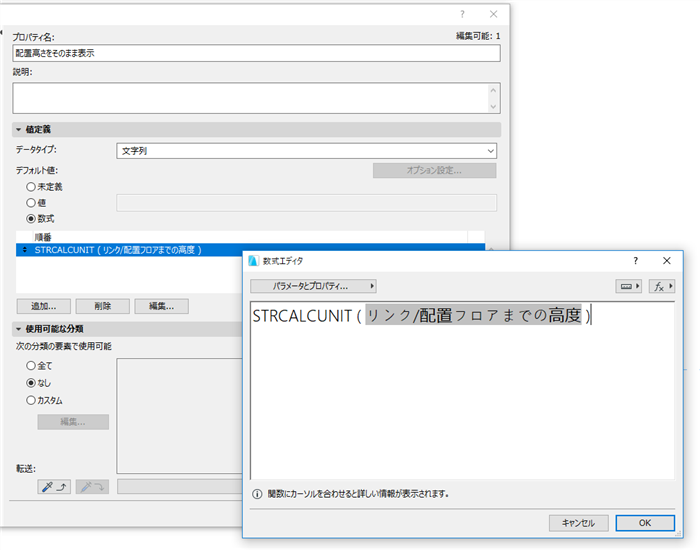Close the property dialog window
The height and width of the screenshot is (550, 700).
pyautogui.click(x=493, y=14)
